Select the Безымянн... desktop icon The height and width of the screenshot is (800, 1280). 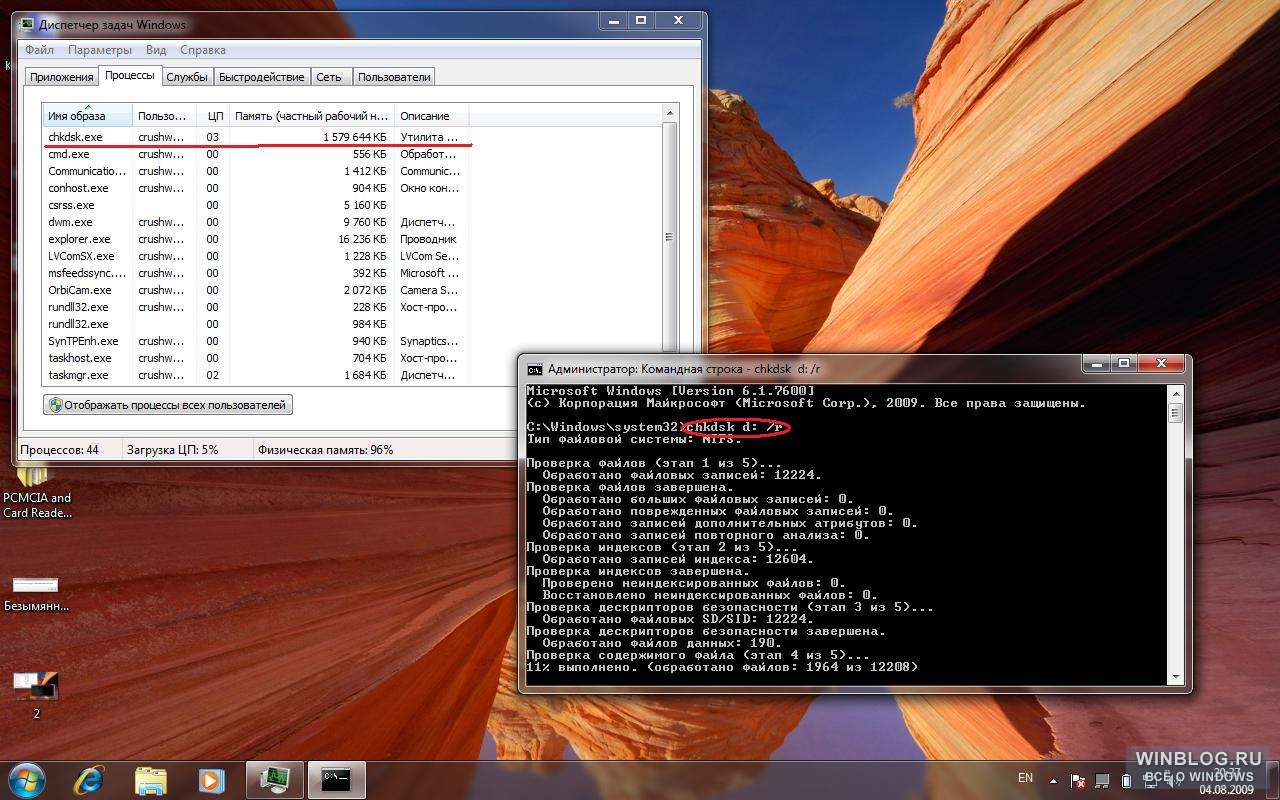coord(36,593)
